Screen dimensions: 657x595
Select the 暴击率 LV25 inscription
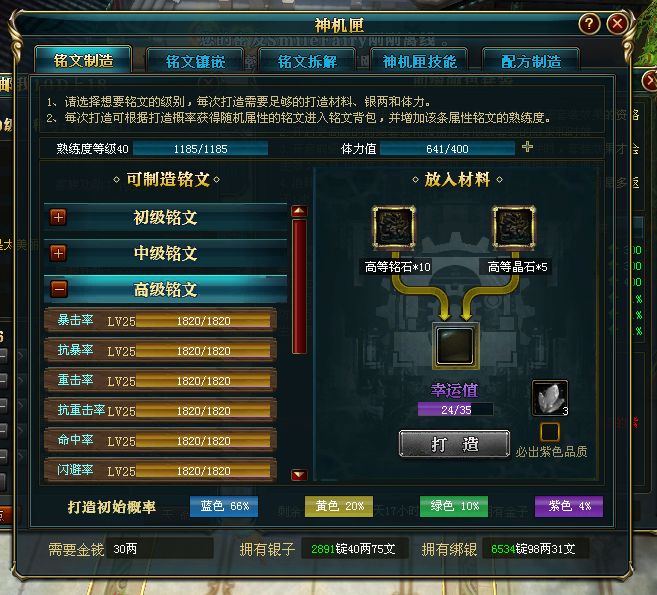(160, 321)
